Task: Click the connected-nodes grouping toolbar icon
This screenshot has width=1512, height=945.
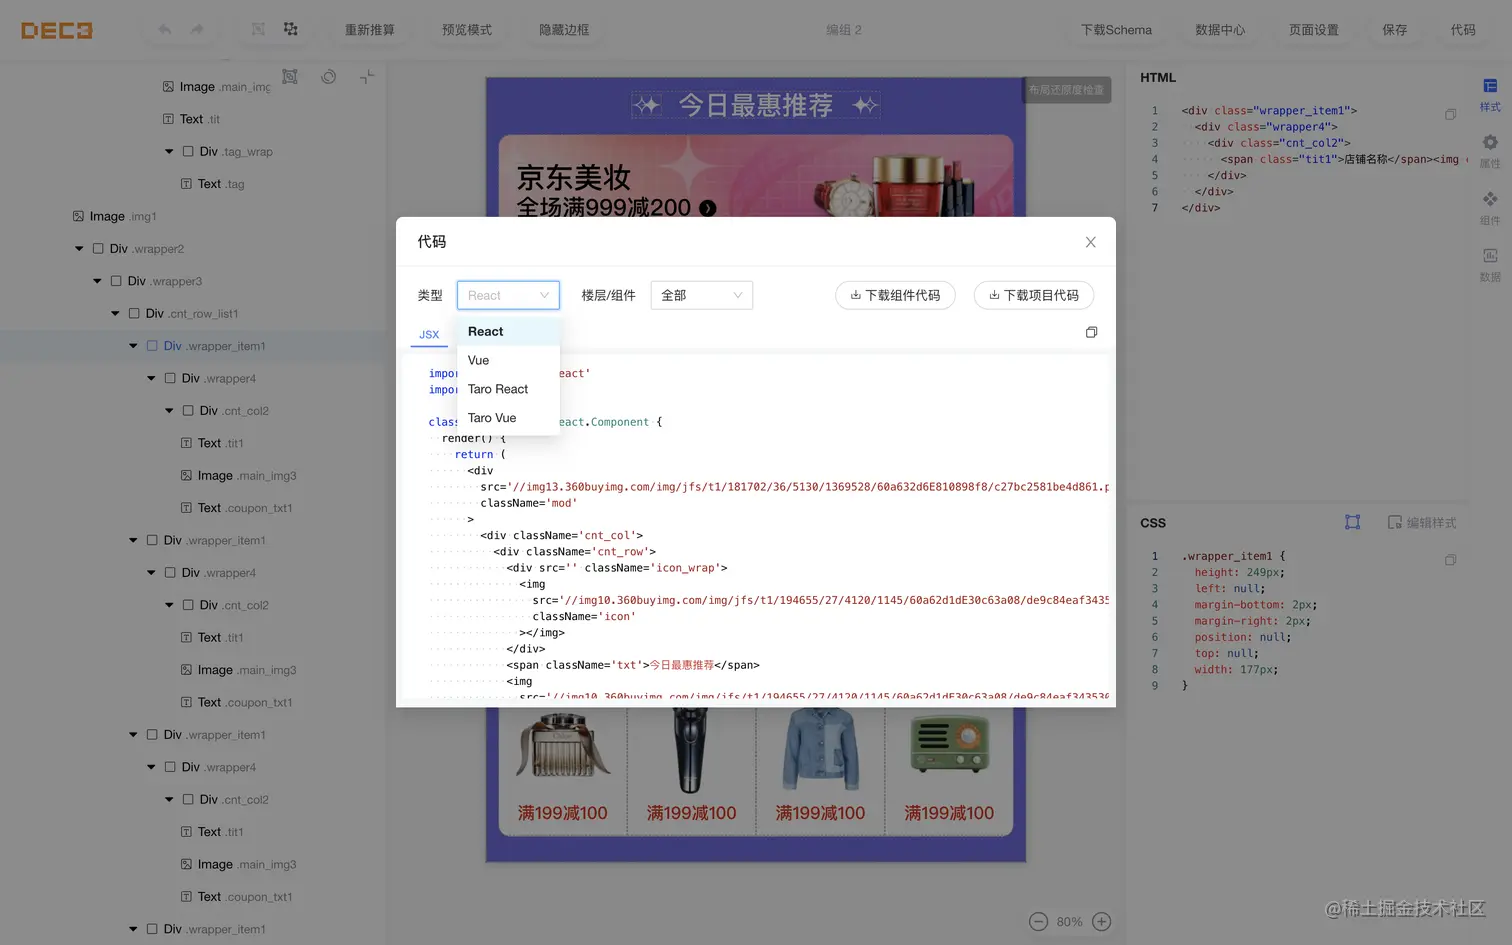Action: click(x=290, y=29)
